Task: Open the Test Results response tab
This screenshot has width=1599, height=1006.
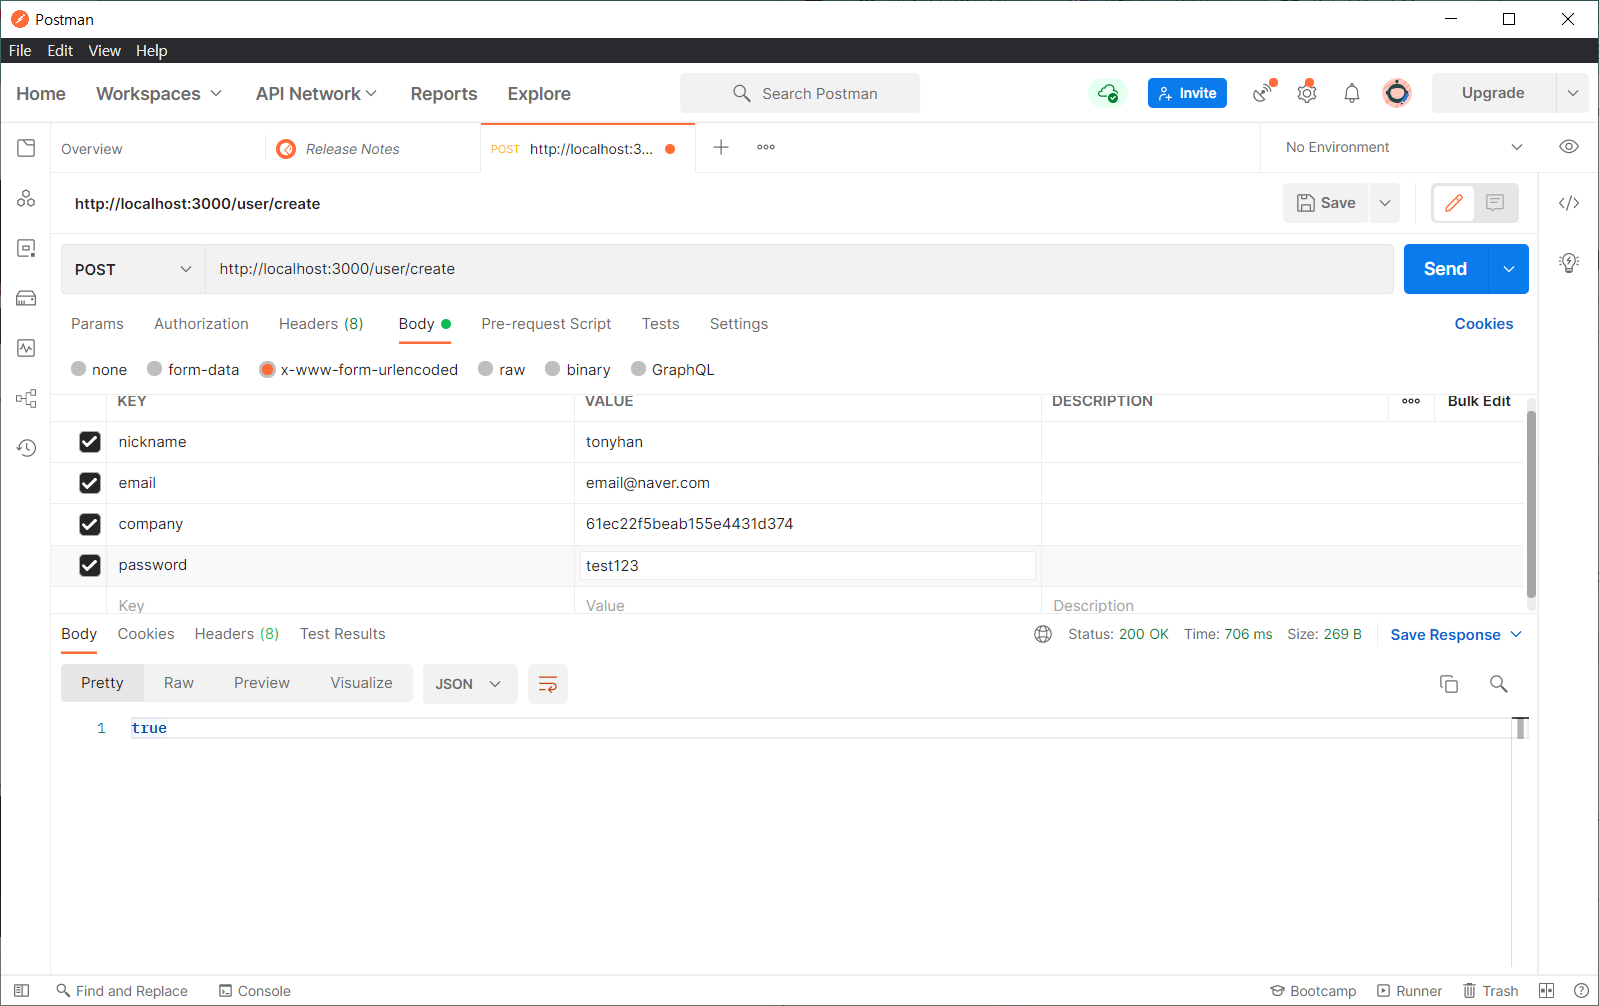Action: [342, 634]
